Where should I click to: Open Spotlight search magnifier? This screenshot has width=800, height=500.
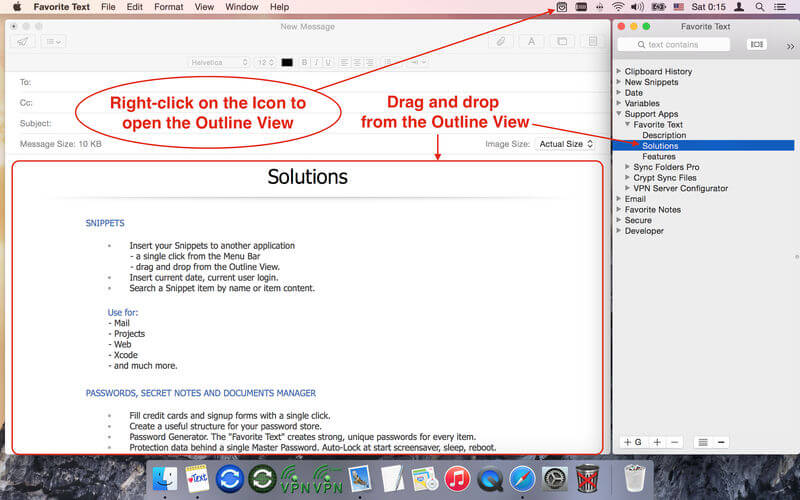click(x=760, y=7)
